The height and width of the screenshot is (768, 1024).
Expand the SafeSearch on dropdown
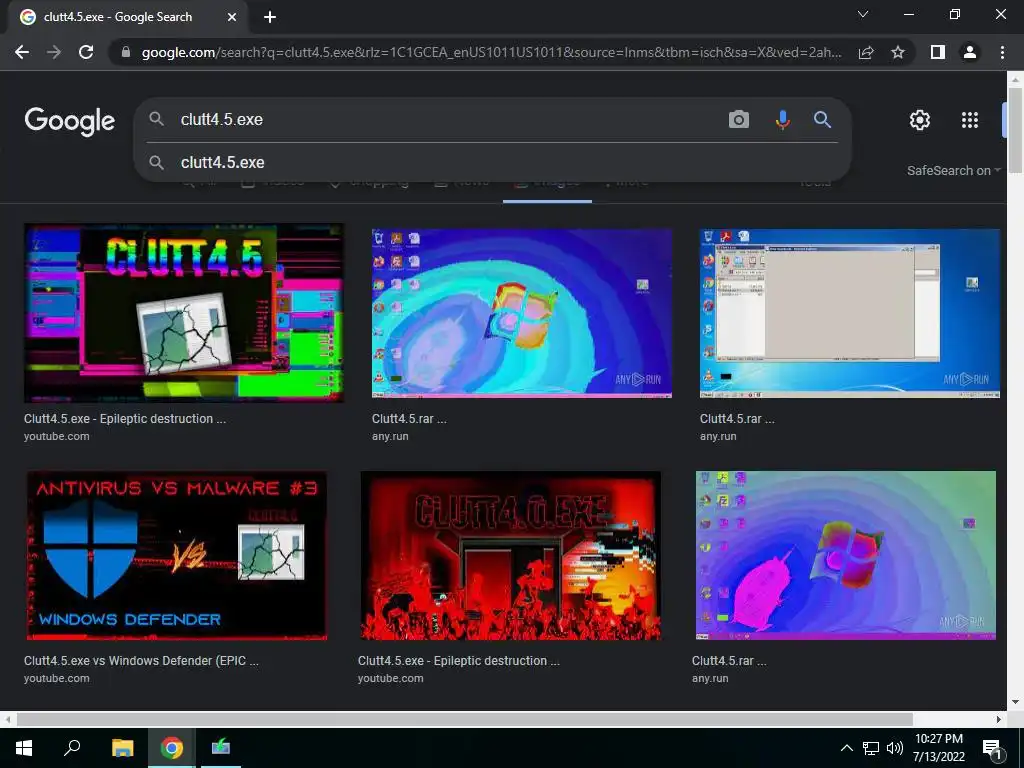point(953,170)
